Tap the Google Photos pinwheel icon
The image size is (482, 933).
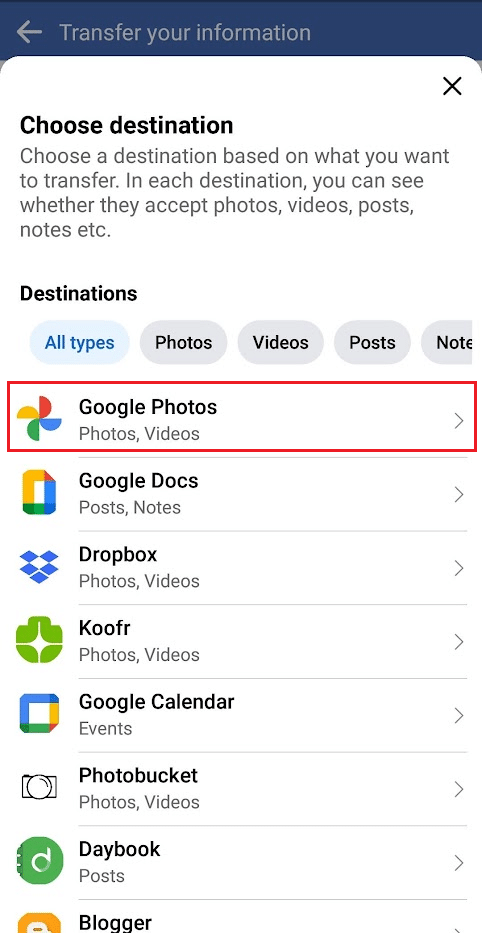pyautogui.click(x=39, y=420)
